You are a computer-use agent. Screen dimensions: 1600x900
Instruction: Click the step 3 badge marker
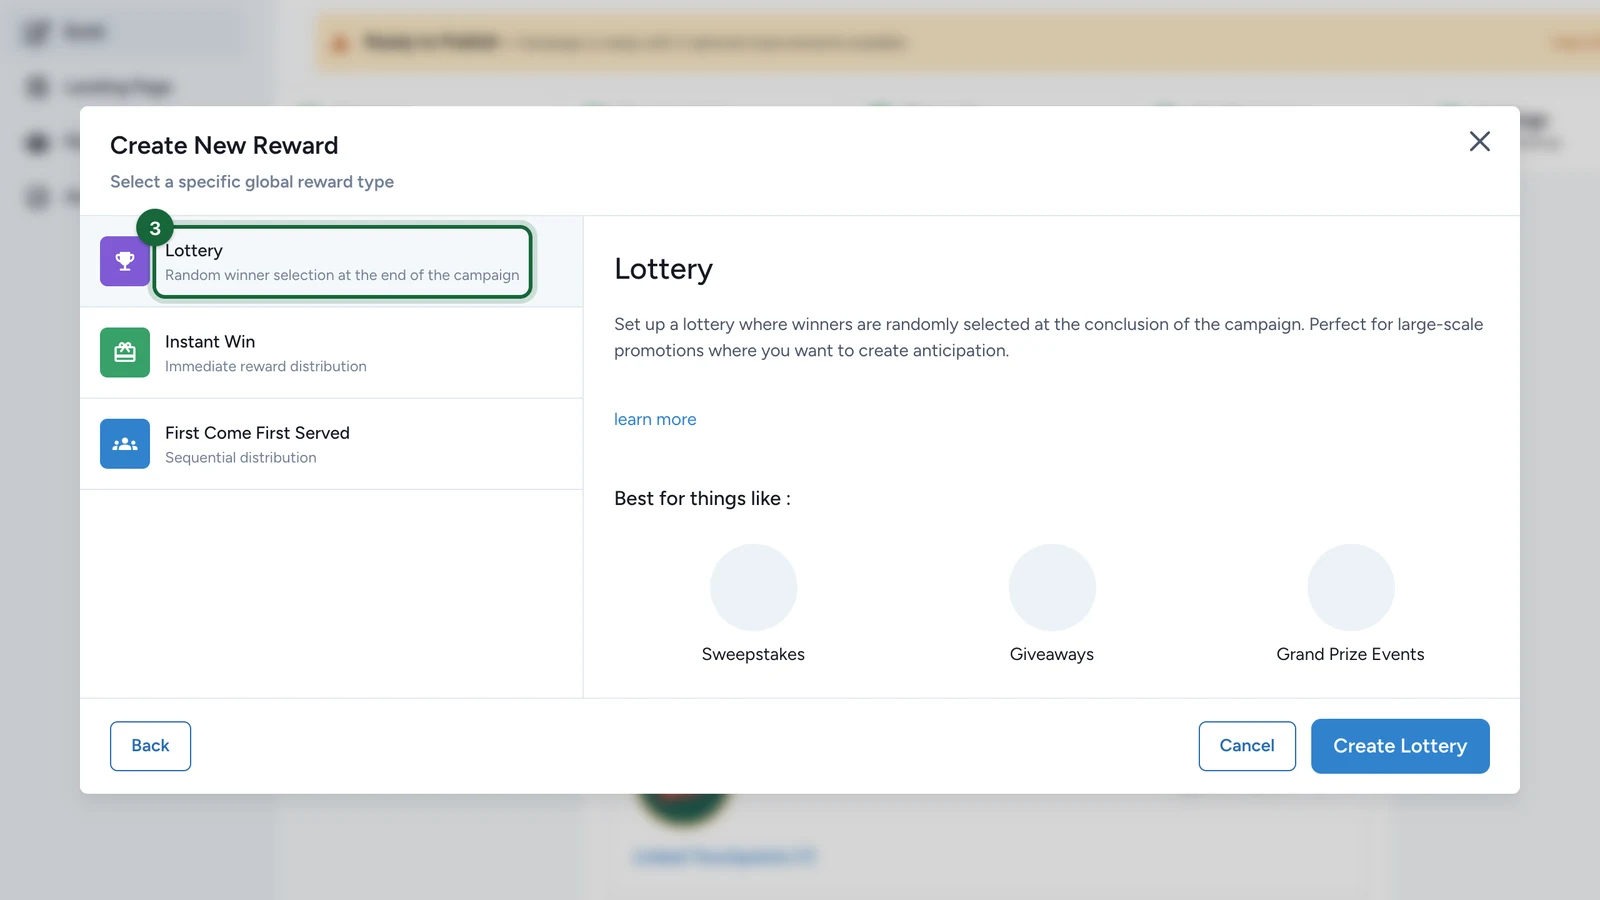point(155,228)
